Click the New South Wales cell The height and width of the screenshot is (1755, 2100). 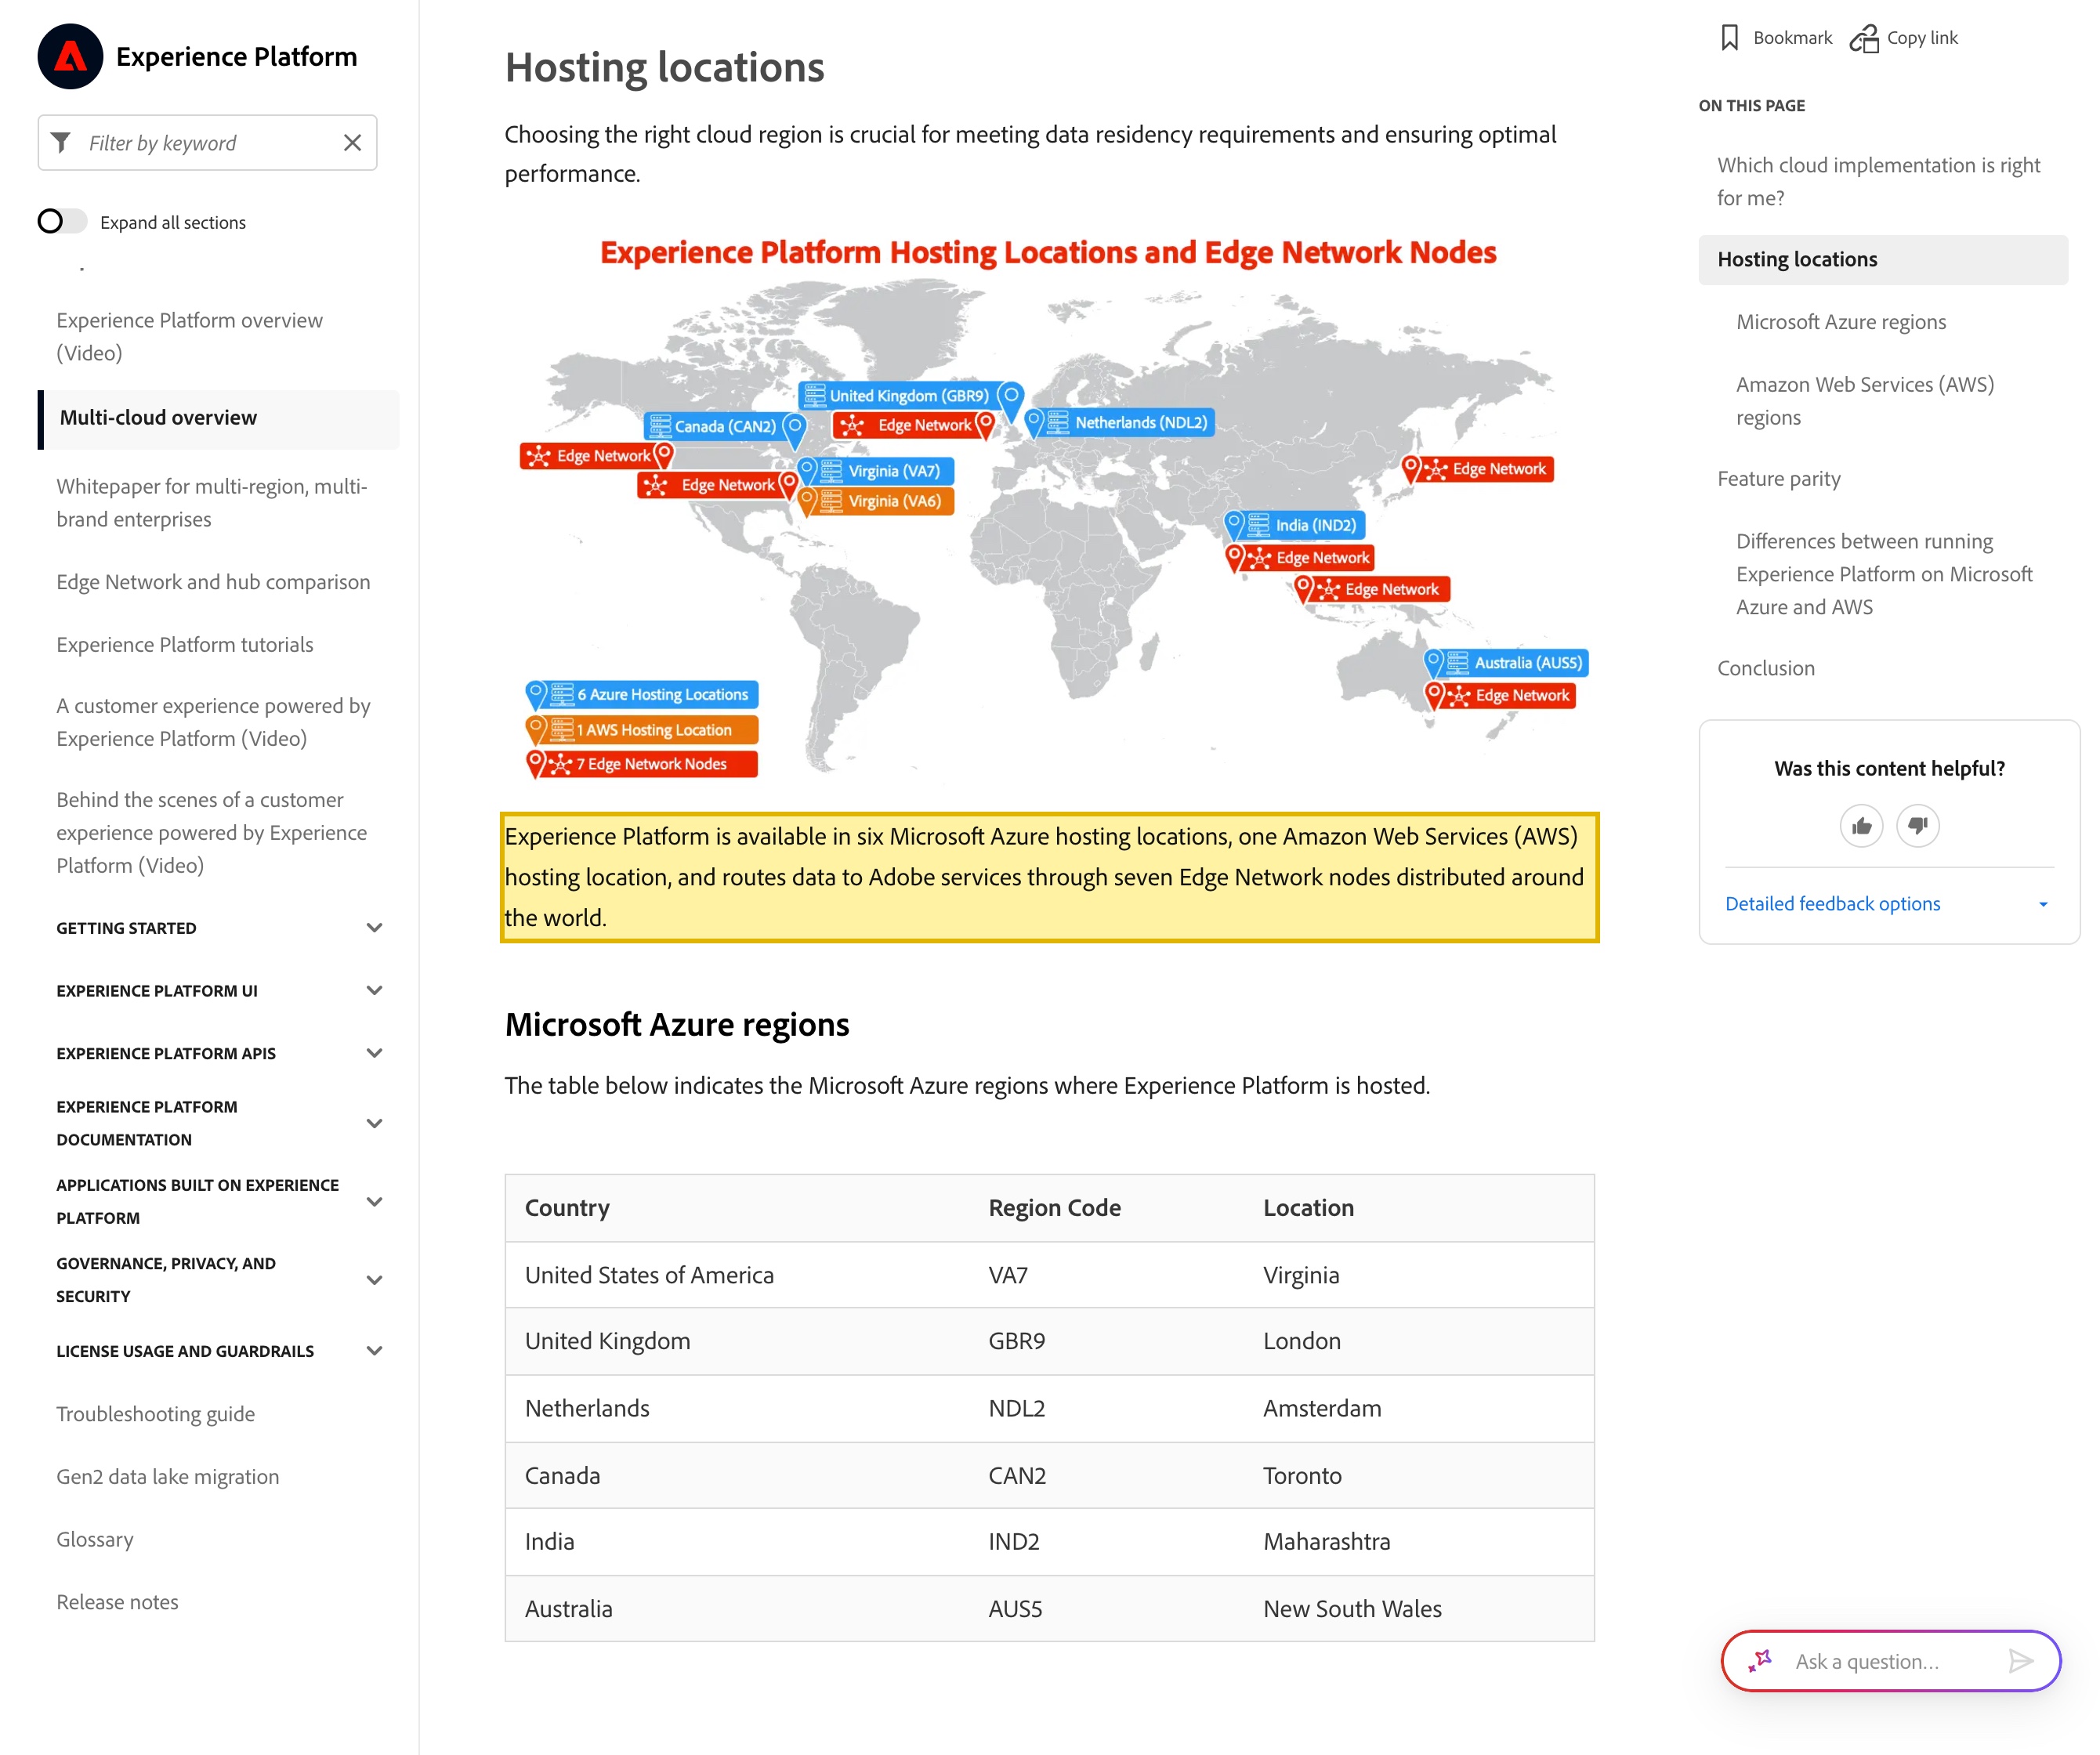[x=1352, y=1608]
